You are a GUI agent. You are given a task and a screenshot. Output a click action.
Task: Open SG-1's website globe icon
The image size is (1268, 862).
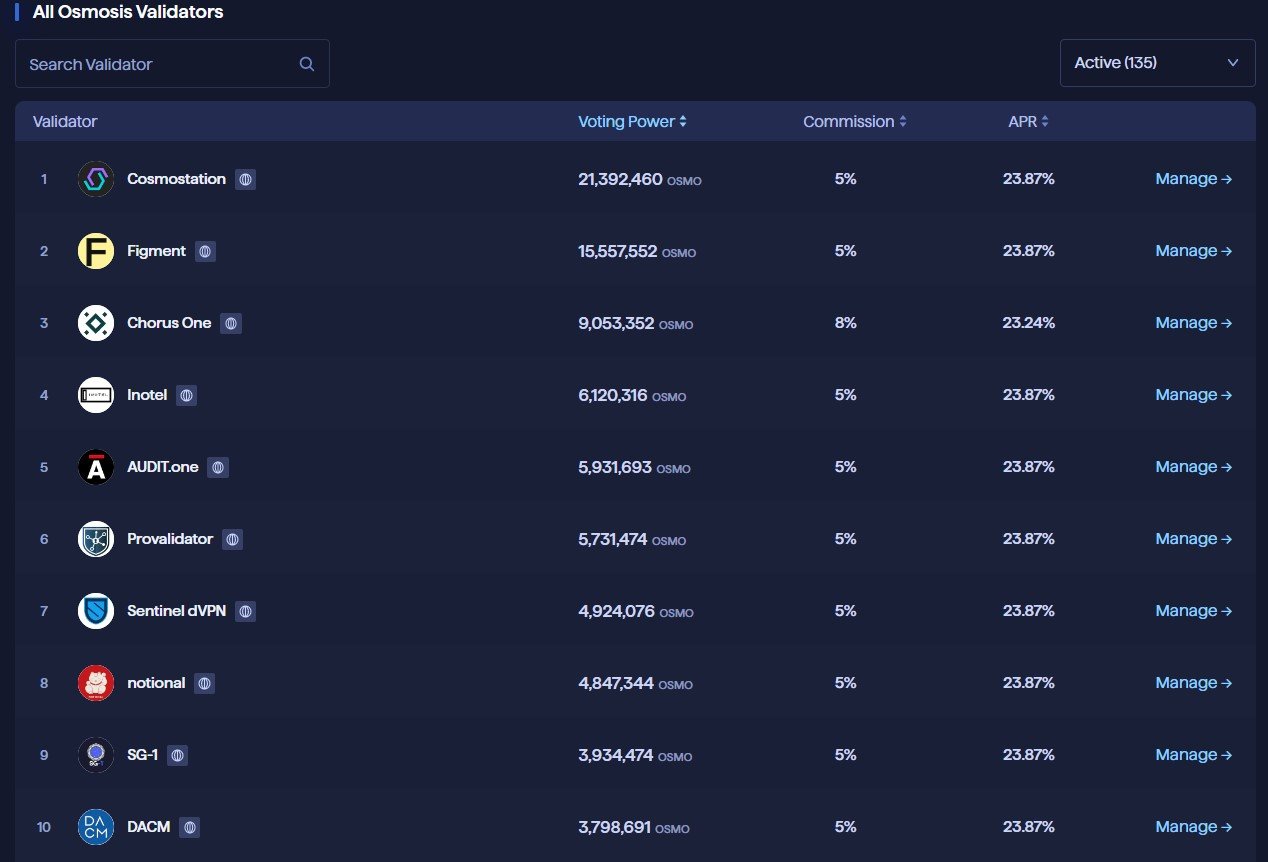[x=177, y=756]
